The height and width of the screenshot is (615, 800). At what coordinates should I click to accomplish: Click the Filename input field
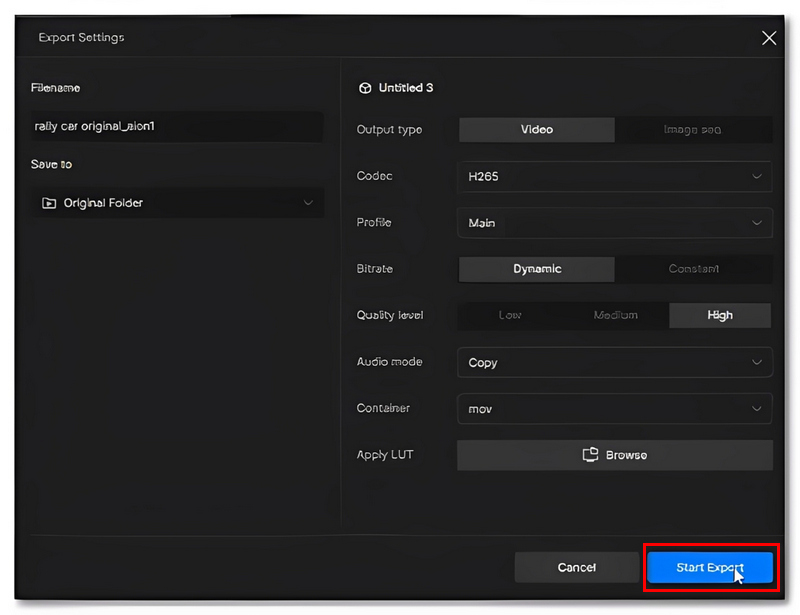click(x=177, y=127)
